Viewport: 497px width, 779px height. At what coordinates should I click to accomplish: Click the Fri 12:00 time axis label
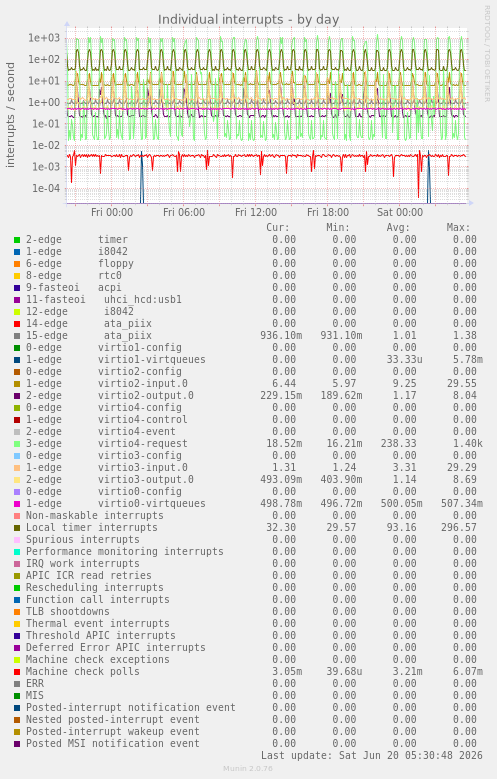click(x=256, y=212)
